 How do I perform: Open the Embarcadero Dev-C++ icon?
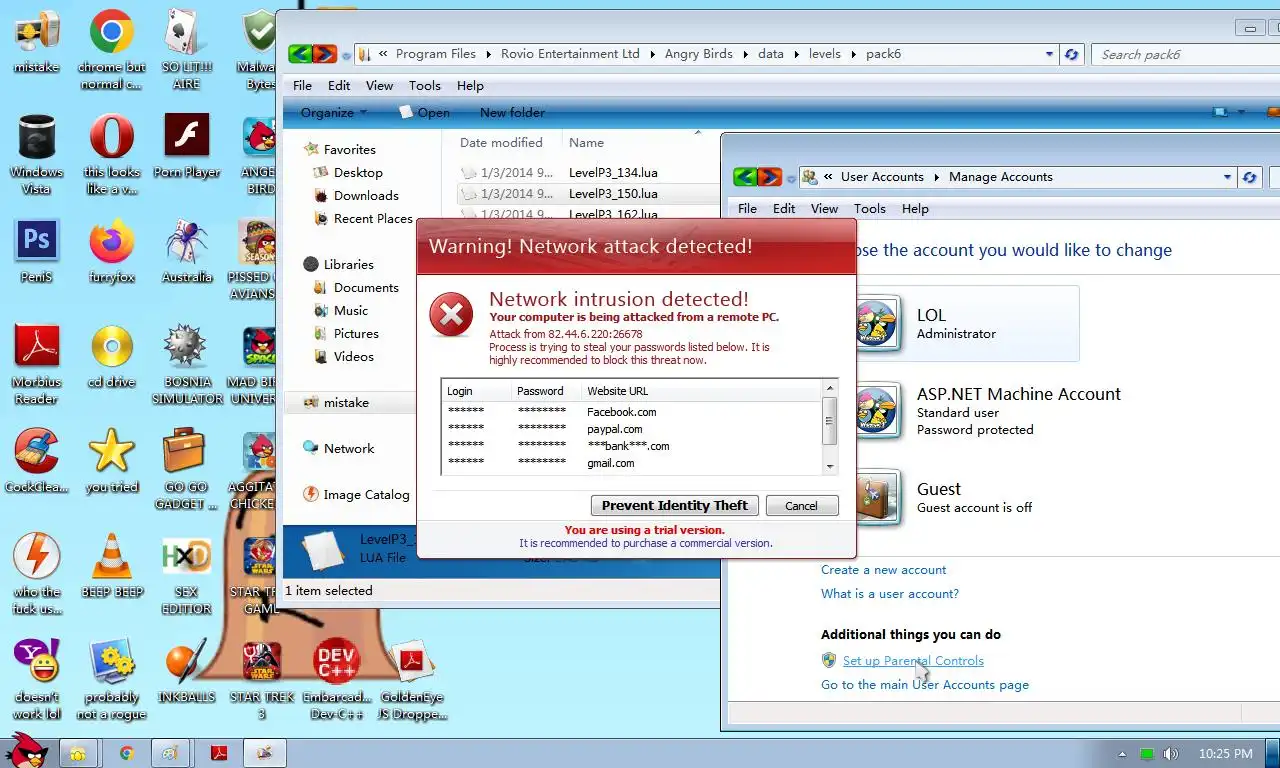coord(336,679)
